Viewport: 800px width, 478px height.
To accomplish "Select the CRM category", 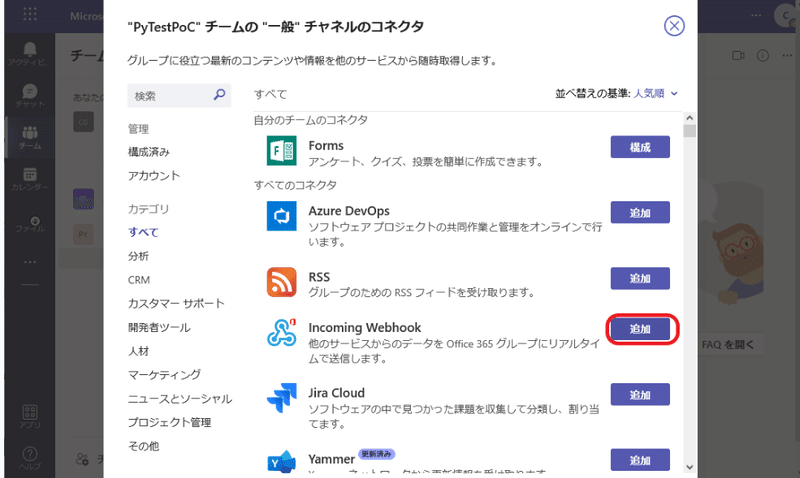I will tap(139, 280).
